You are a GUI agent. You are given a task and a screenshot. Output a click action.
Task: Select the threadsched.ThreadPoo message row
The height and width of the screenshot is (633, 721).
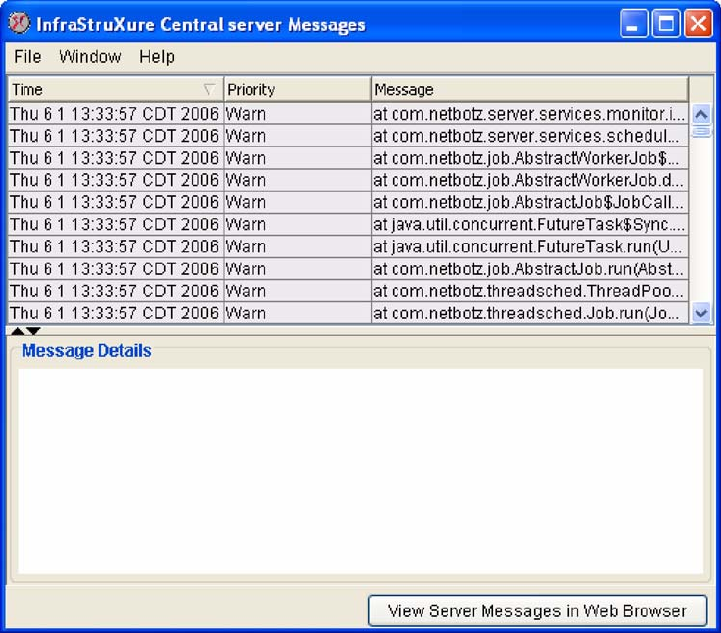pyautogui.click(x=348, y=291)
